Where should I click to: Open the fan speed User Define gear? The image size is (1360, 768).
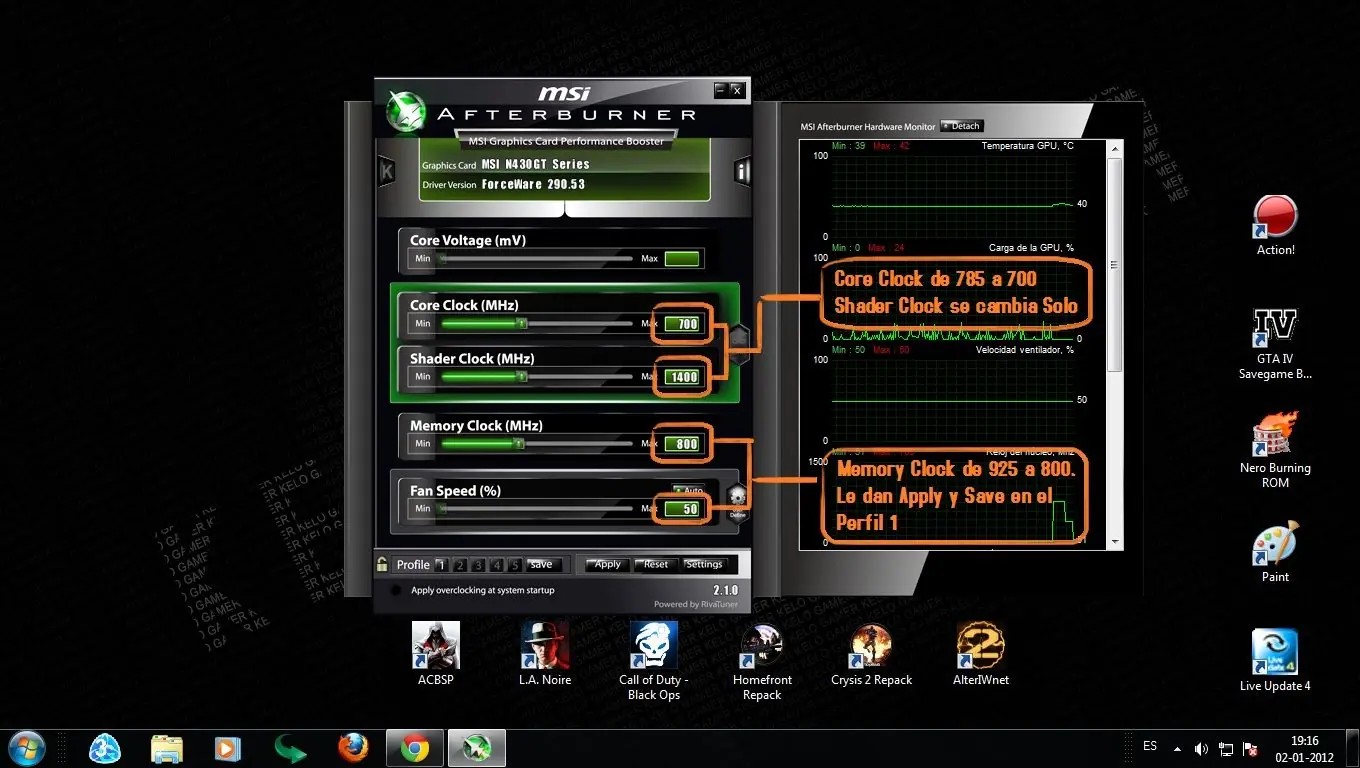click(737, 500)
